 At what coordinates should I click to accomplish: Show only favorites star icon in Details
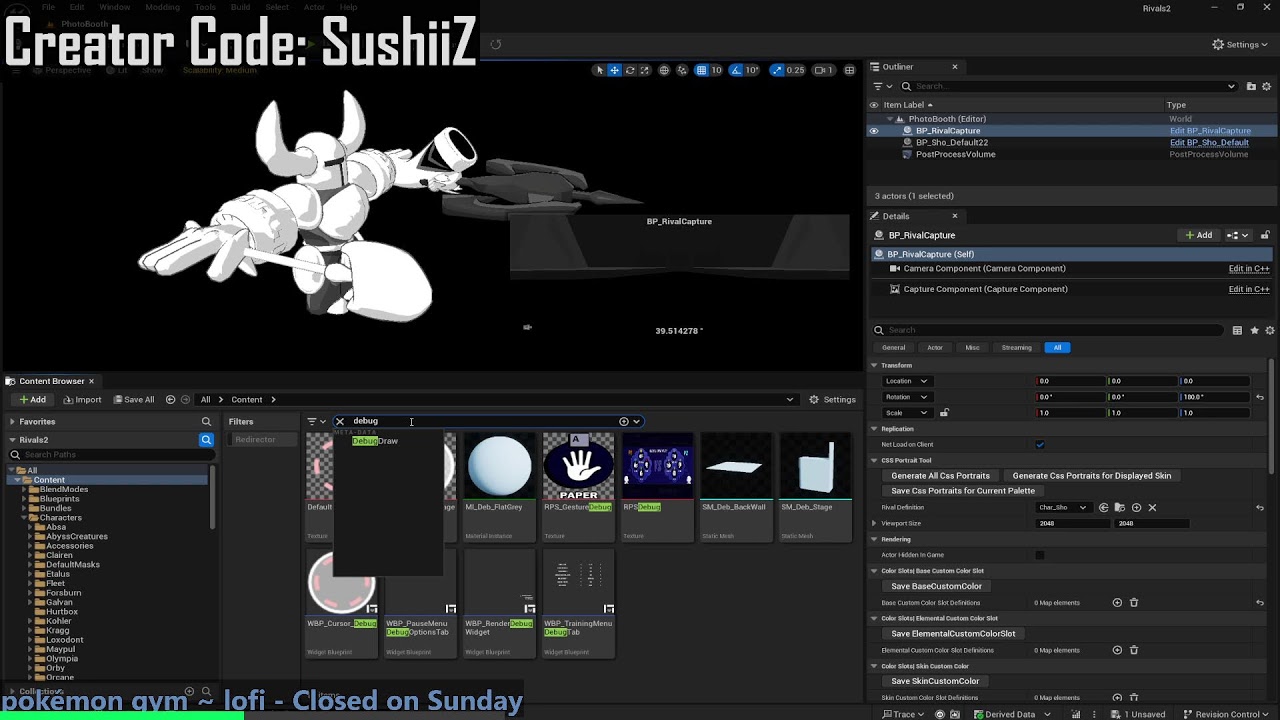(x=1254, y=330)
